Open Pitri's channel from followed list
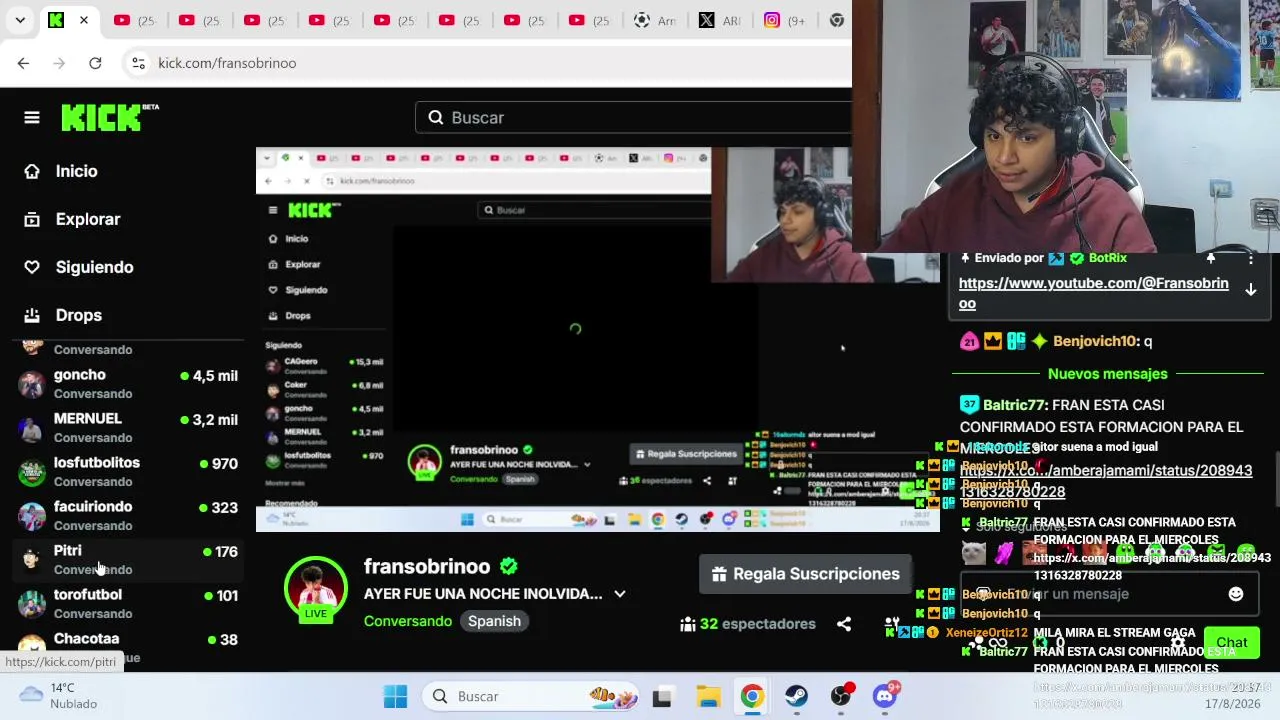Screen dimensions: 1280x720 tap(128, 560)
